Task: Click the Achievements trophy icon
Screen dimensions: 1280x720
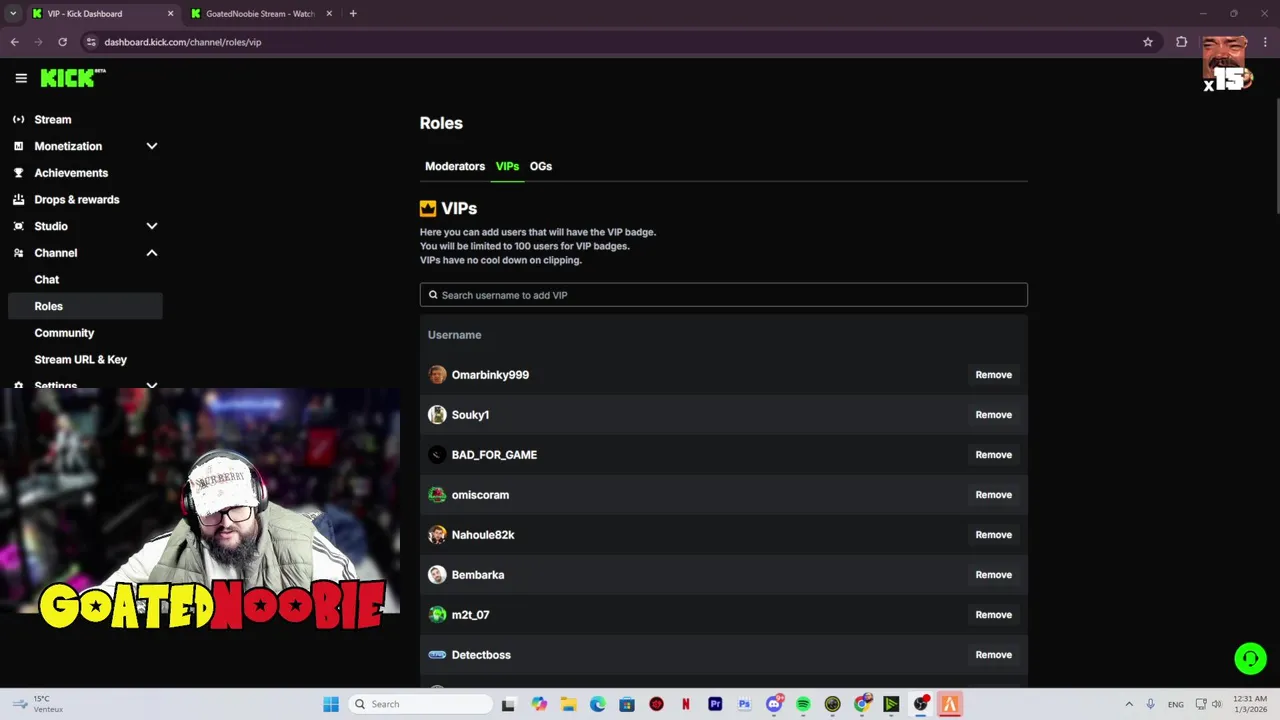Action: pos(18,173)
